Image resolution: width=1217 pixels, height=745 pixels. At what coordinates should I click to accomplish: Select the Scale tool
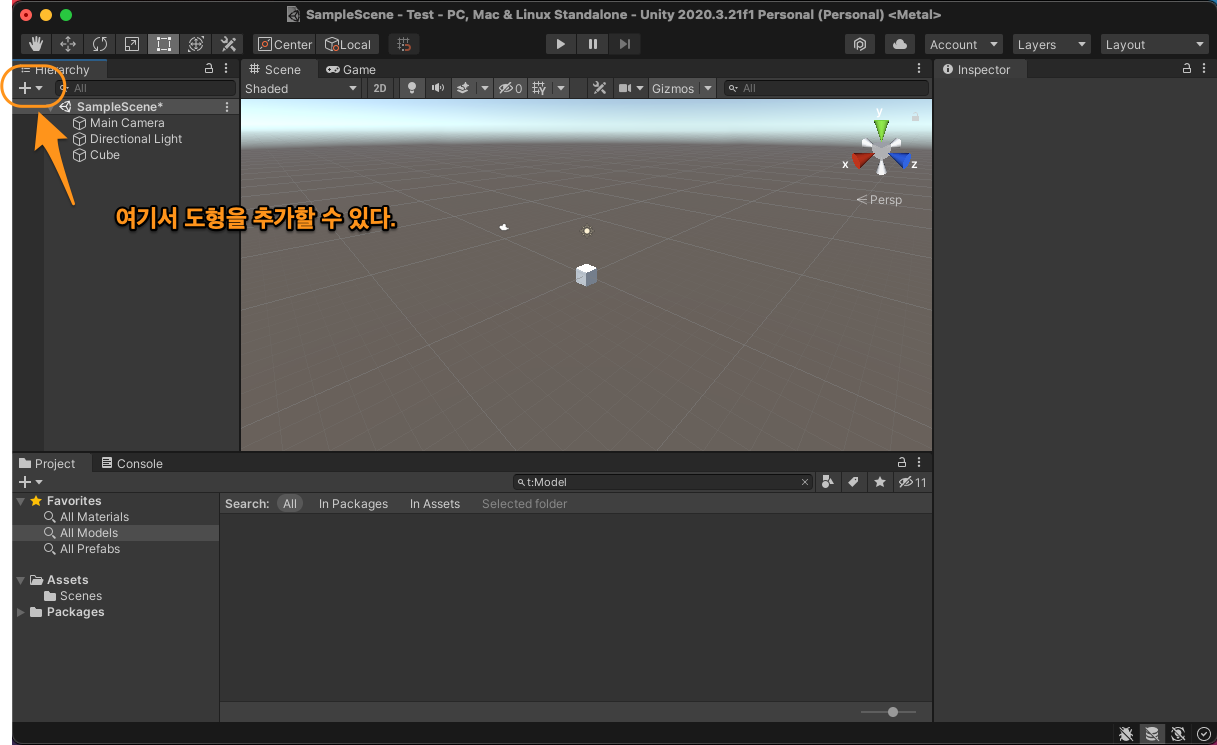pos(132,44)
